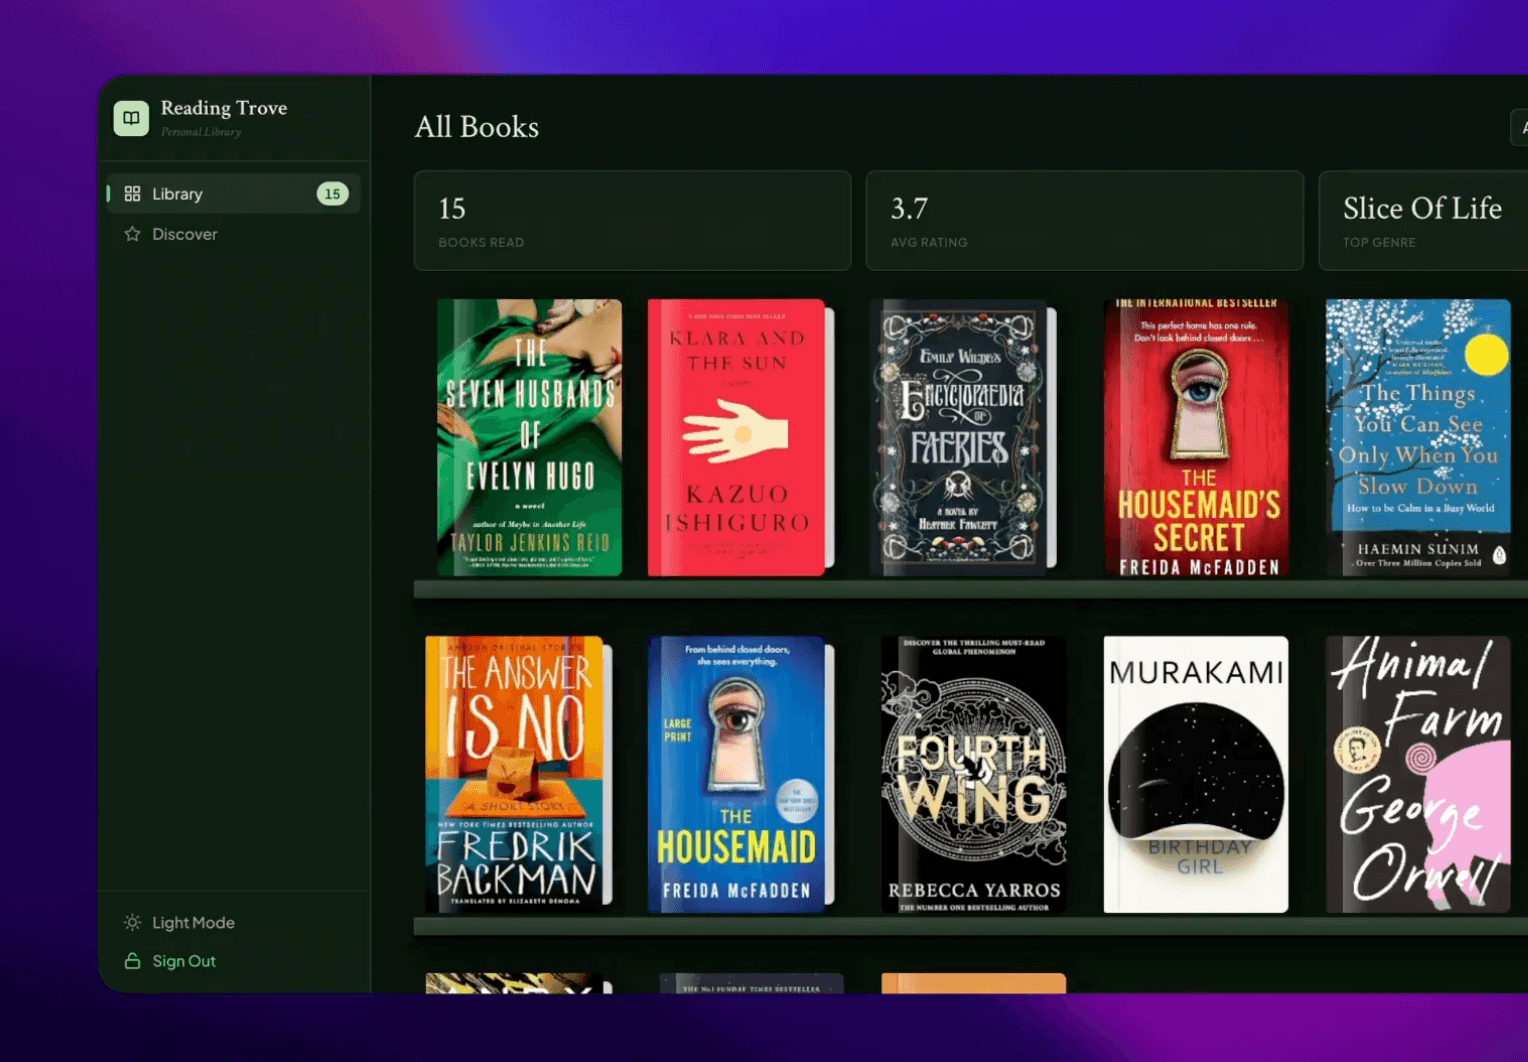Click the Library count badge 15
Image resolution: width=1528 pixels, height=1062 pixels.
(332, 194)
